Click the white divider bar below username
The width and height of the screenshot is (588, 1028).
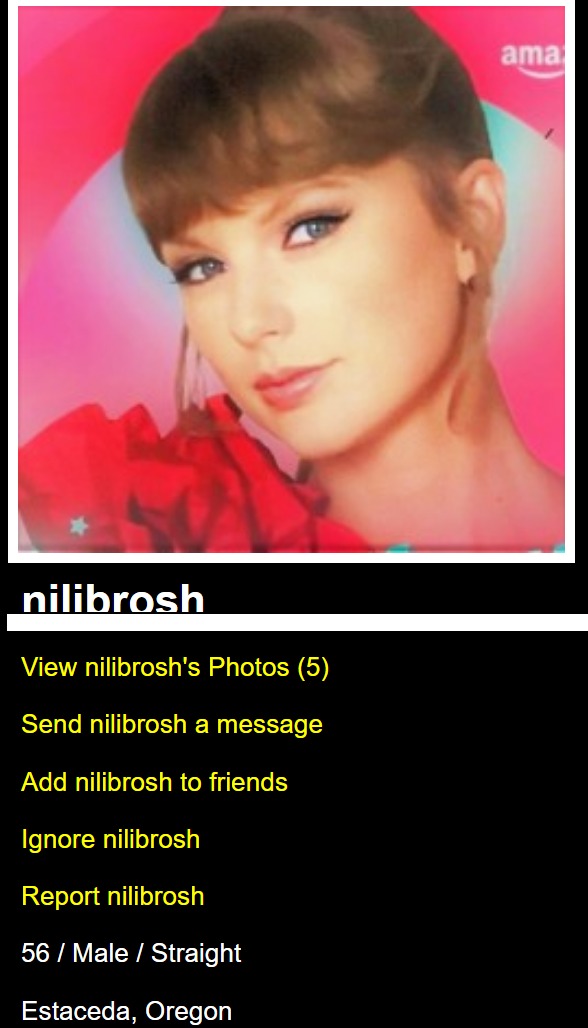298,622
